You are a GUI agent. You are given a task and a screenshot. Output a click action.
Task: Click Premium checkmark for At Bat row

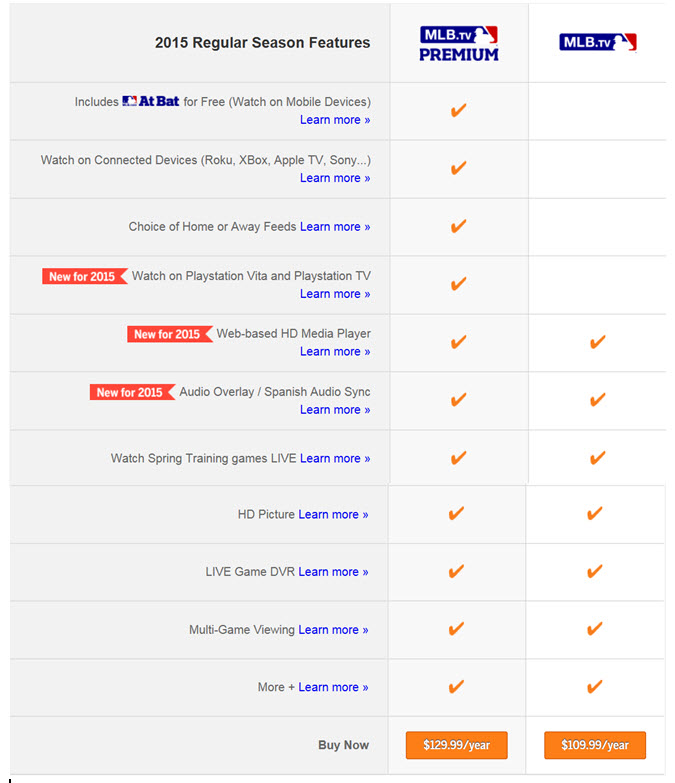(x=458, y=110)
